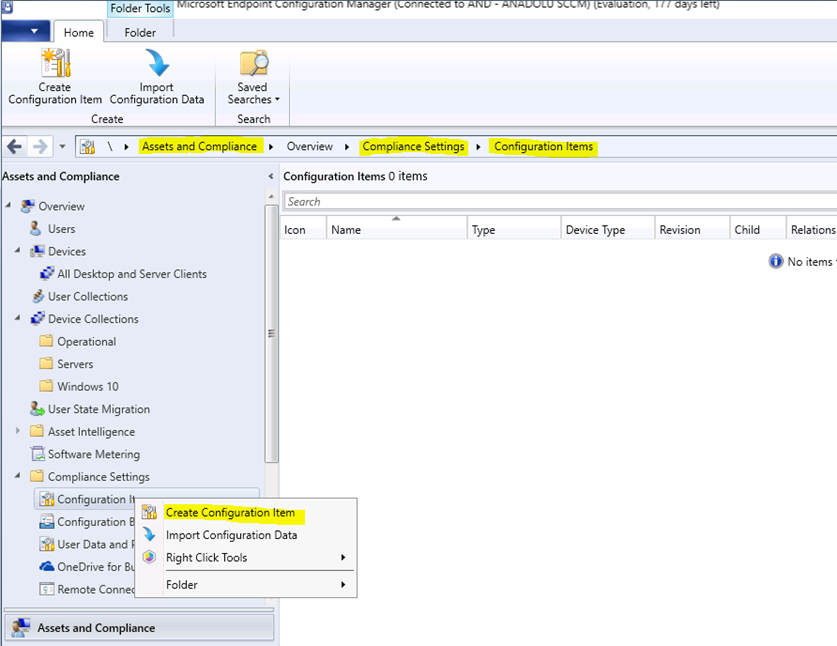Click the Create Configuration Item ribbon icon

coord(56,63)
